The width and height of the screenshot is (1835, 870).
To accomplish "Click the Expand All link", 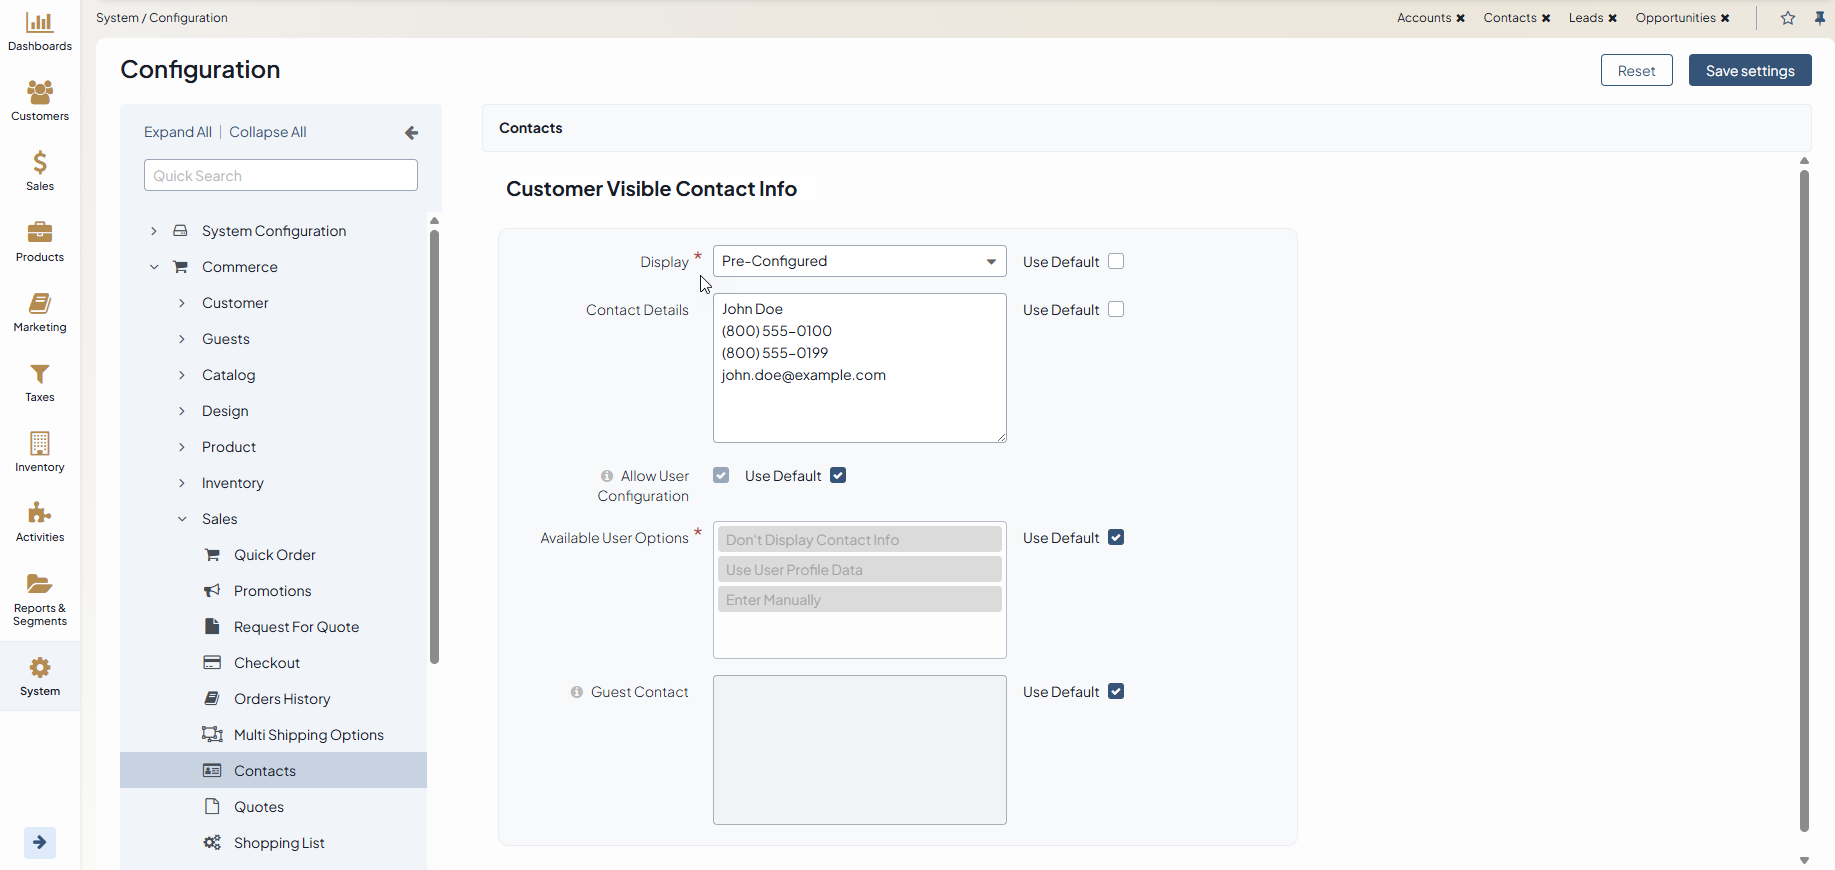I will [x=177, y=132].
